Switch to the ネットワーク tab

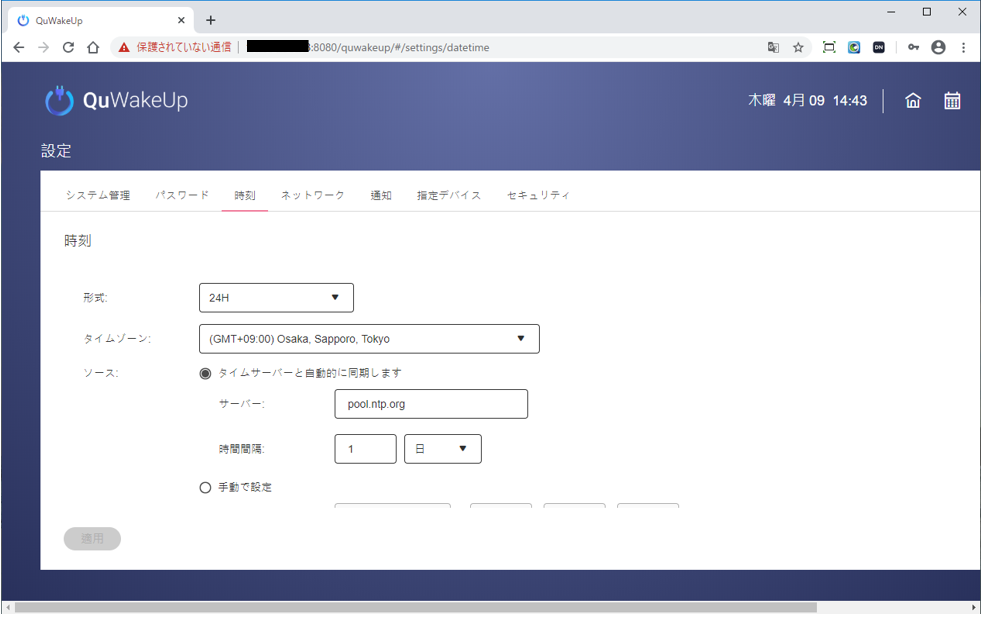click(312, 195)
